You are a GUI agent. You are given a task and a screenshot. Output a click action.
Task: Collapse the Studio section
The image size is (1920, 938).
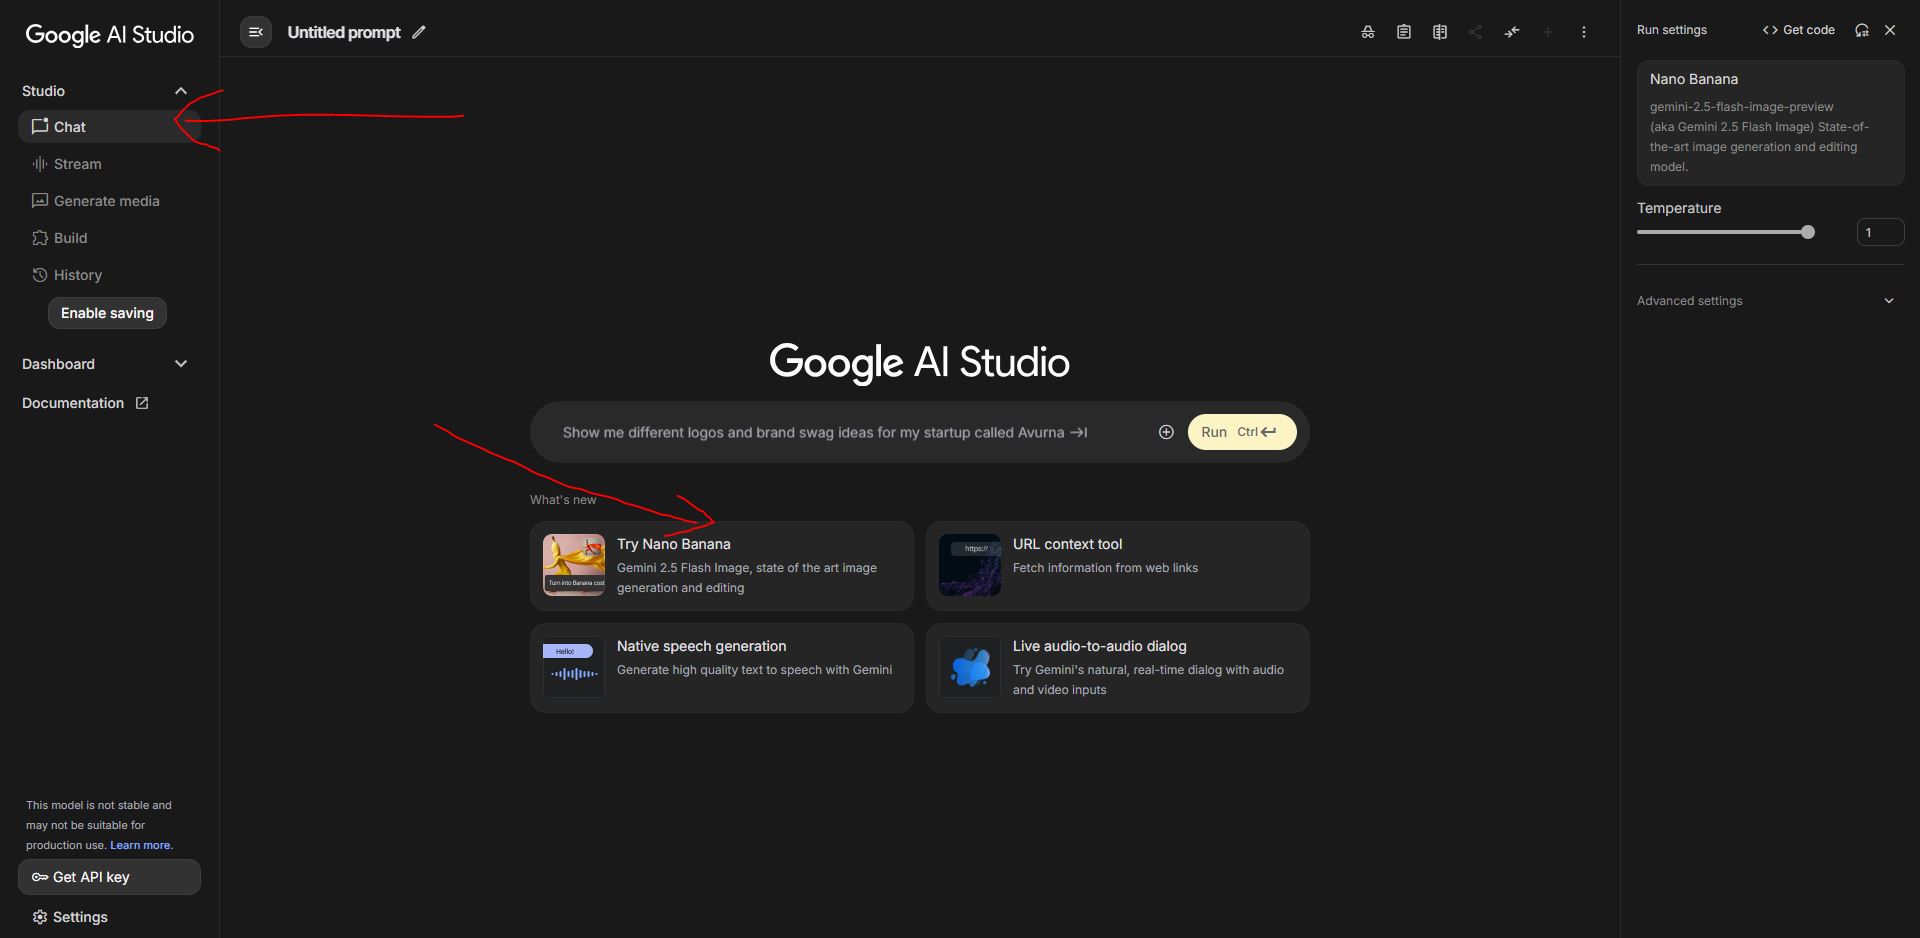181,90
